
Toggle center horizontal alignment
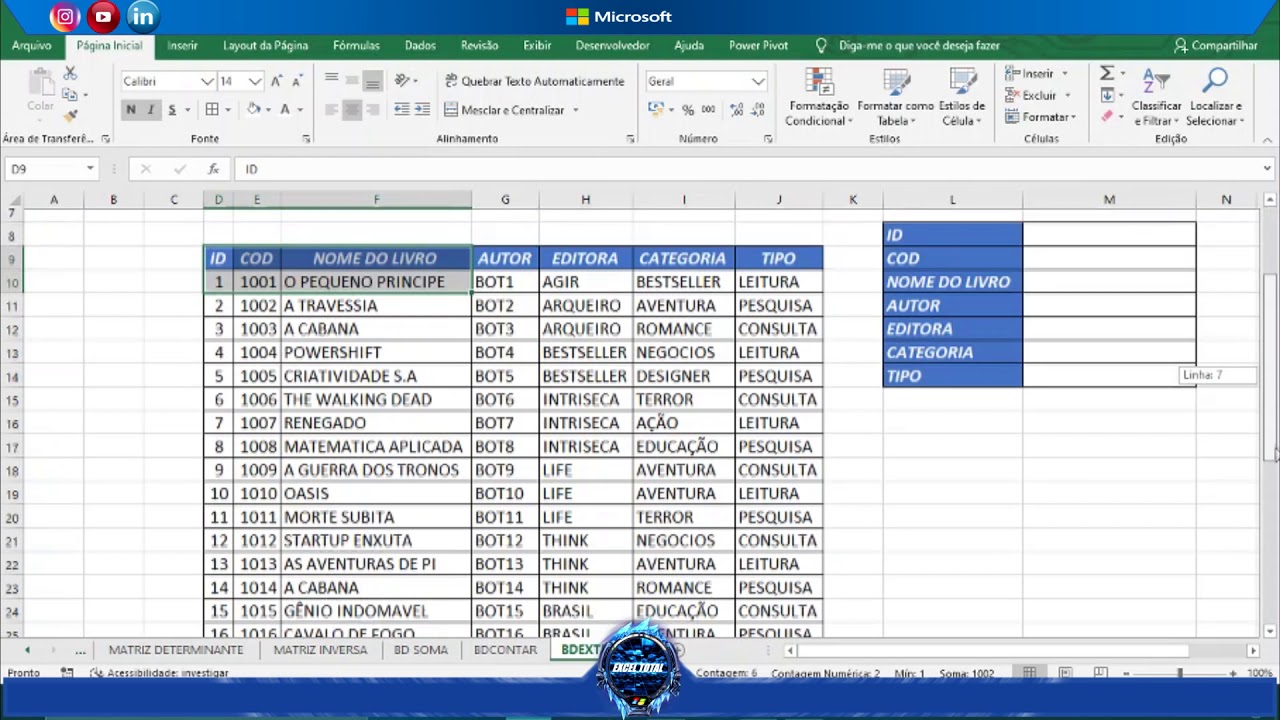click(x=352, y=110)
